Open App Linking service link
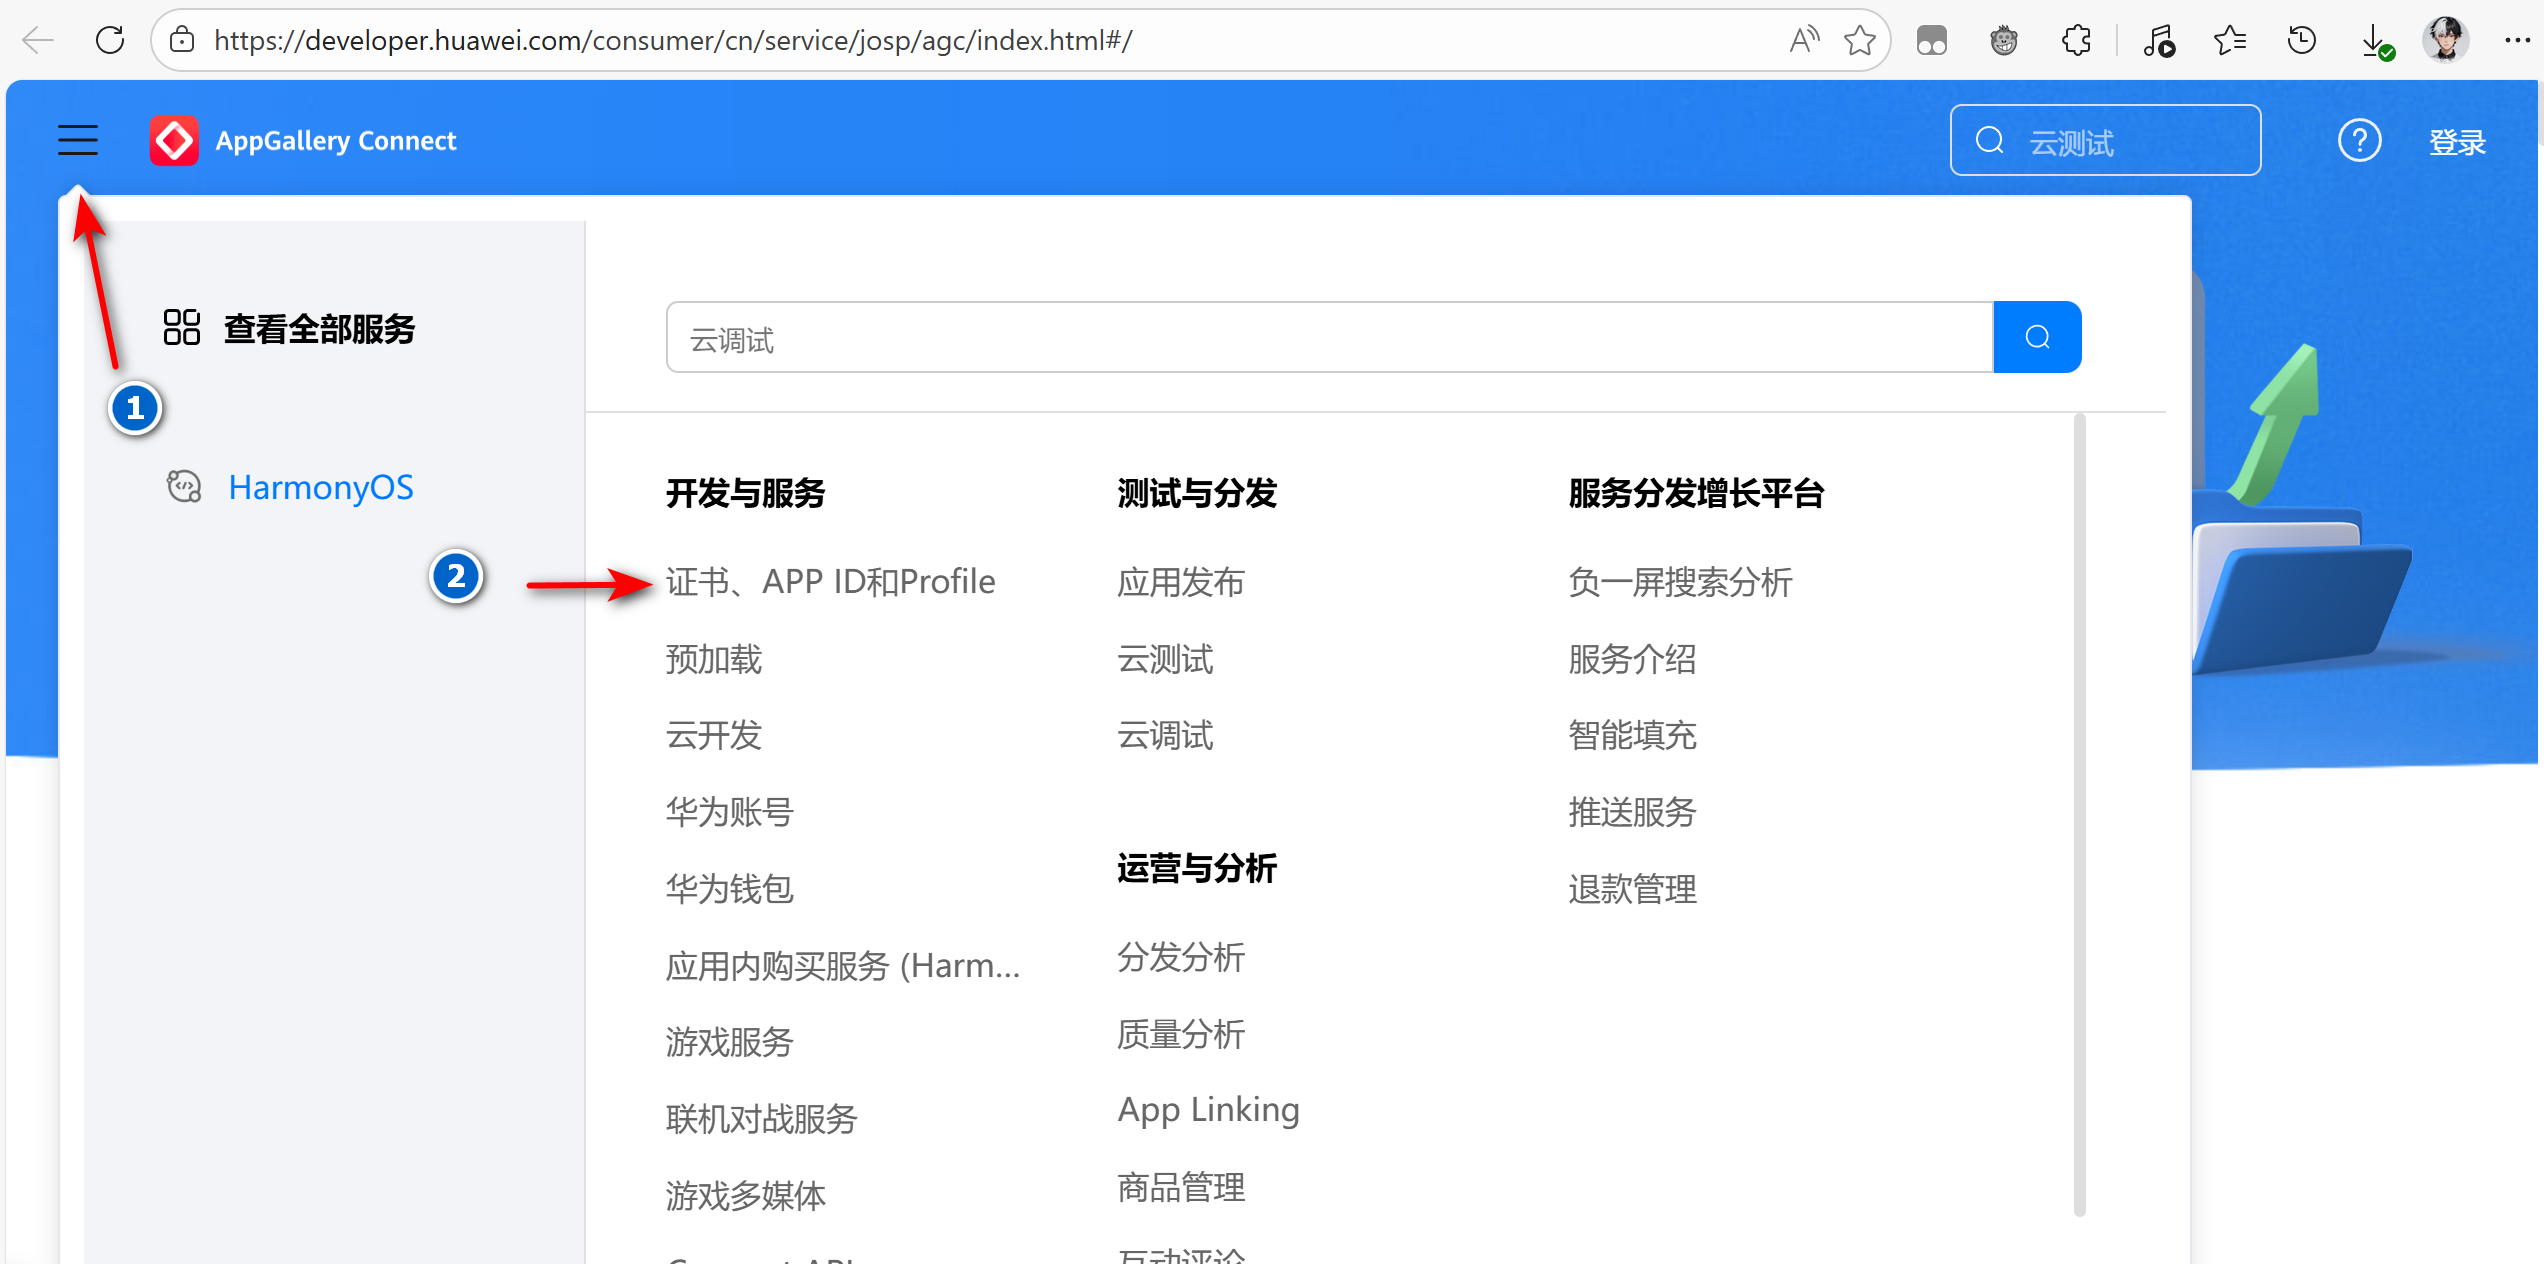The width and height of the screenshot is (2544, 1264). pyautogui.click(x=1208, y=1110)
